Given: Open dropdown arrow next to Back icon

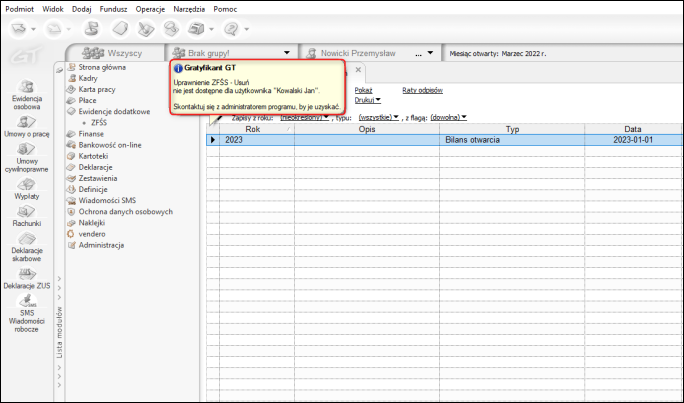Looking at the screenshot, I should [33, 29].
